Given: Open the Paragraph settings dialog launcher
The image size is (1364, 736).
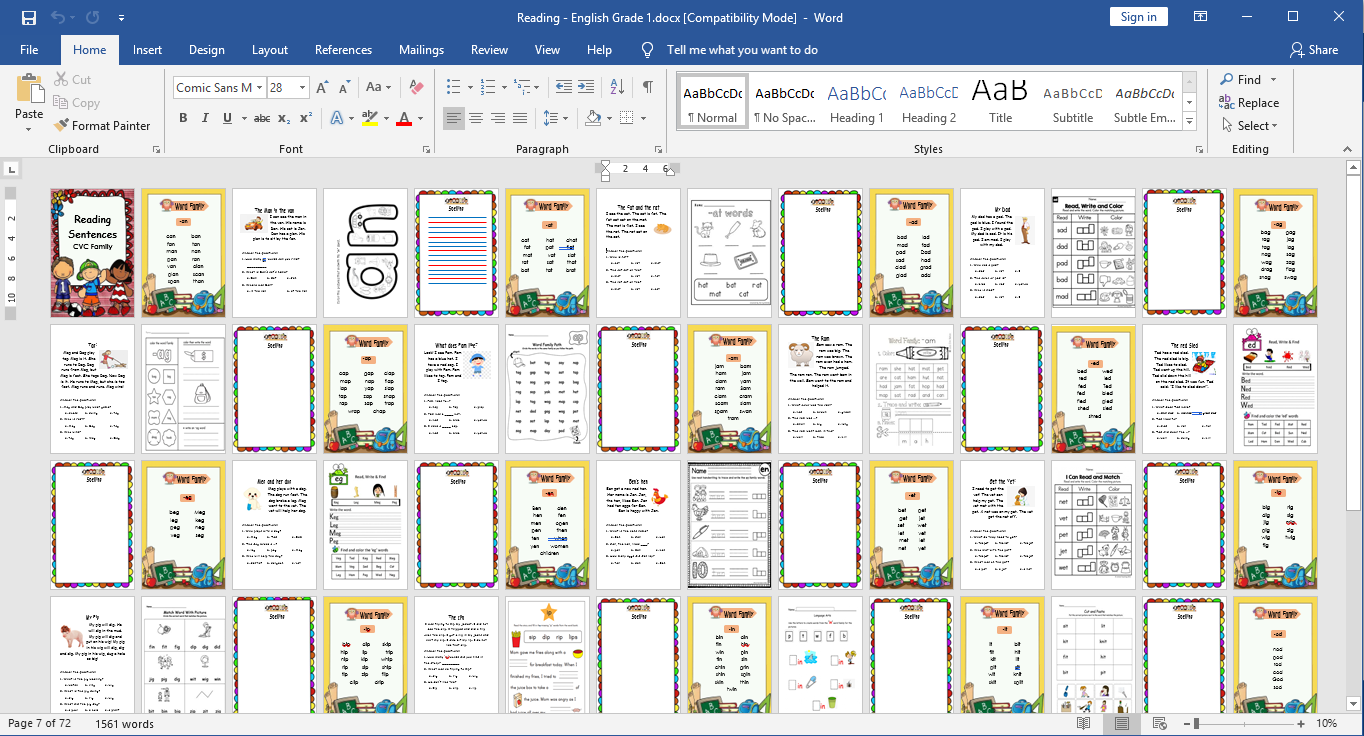Looking at the screenshot, I should [661, 150].
